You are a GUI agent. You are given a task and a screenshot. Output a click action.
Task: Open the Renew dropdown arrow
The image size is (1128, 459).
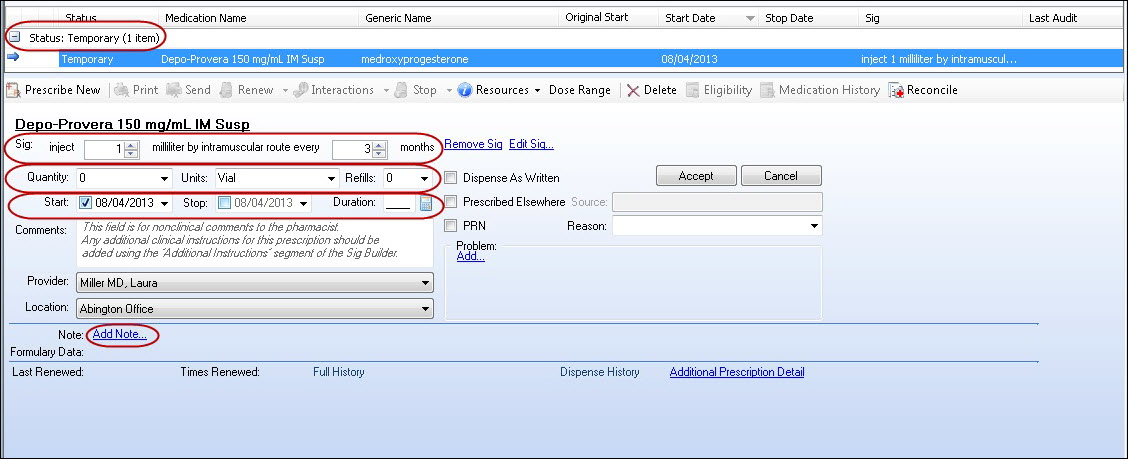pos(285,90)
